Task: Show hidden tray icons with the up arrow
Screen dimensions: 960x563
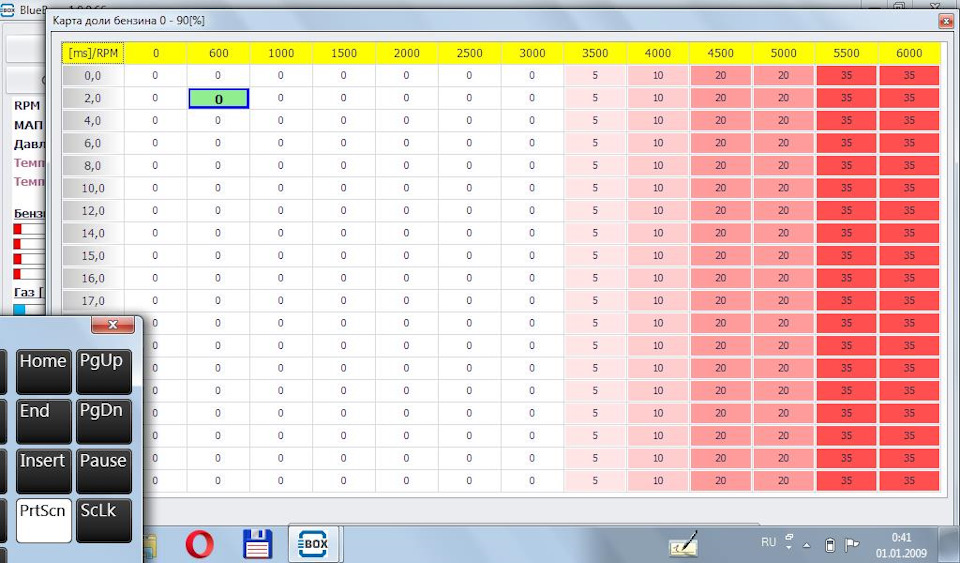Action: [807, 545]
